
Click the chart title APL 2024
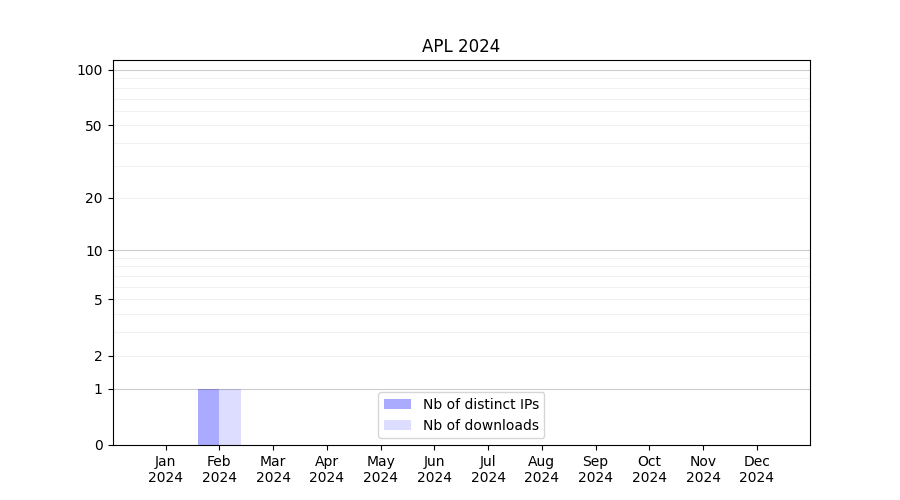(460, 46)
